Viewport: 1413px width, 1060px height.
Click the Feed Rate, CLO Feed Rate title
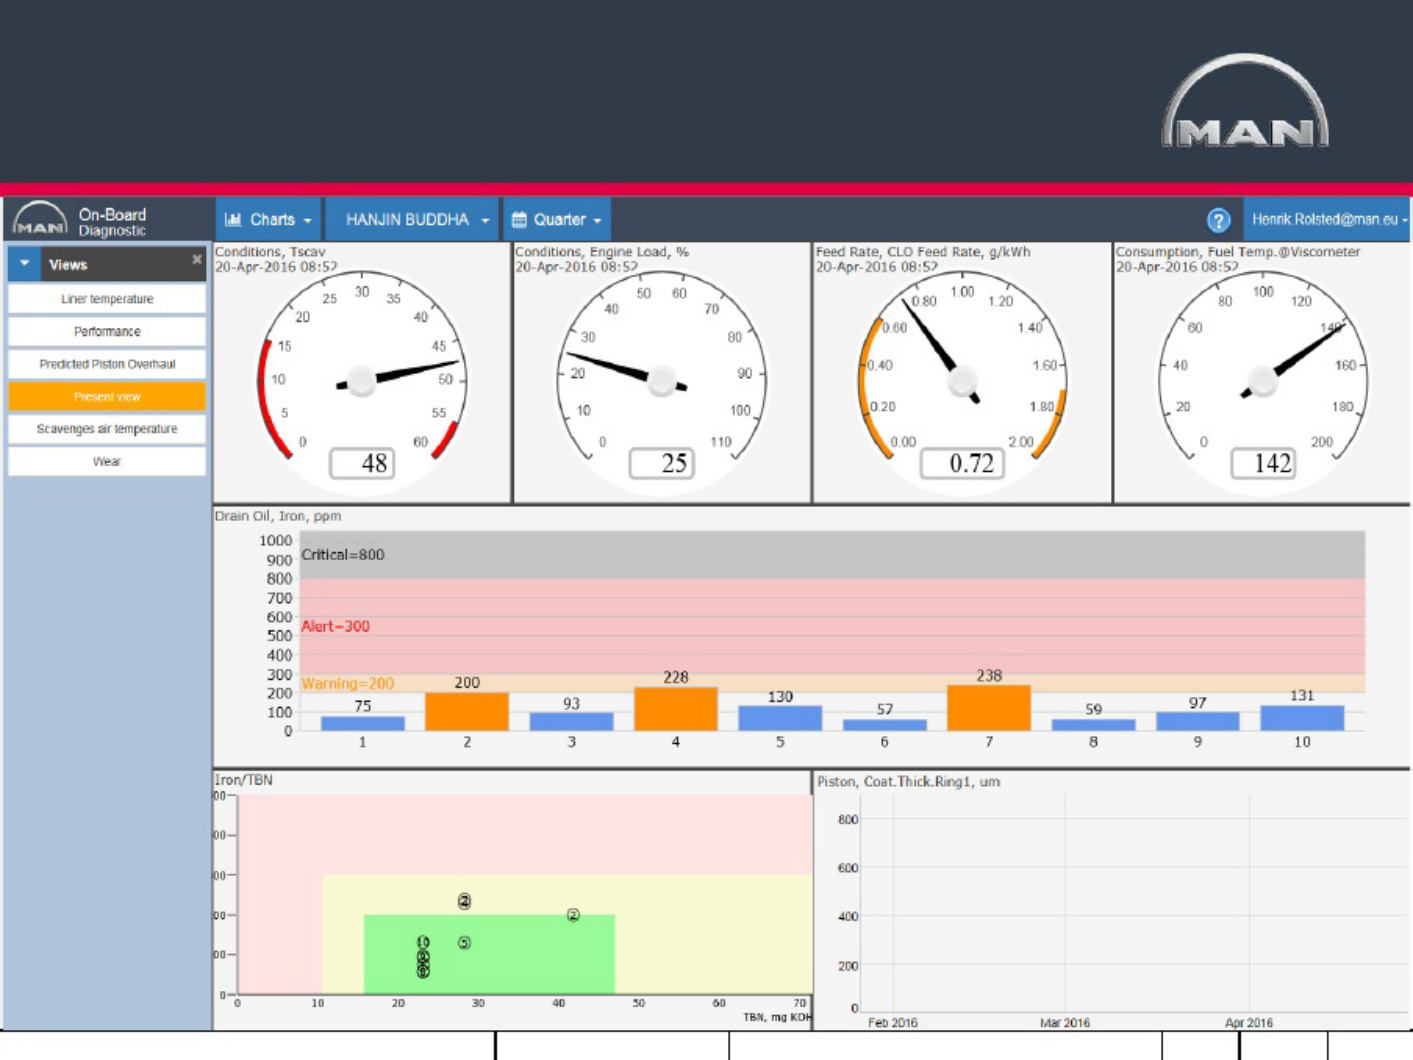(923, 252)
